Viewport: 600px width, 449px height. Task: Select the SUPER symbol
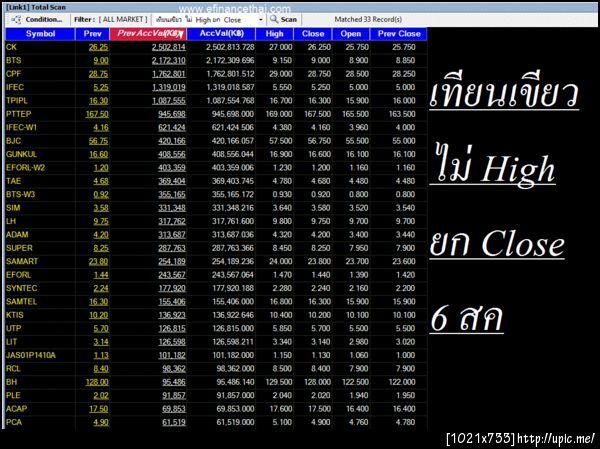click(19, 248)
